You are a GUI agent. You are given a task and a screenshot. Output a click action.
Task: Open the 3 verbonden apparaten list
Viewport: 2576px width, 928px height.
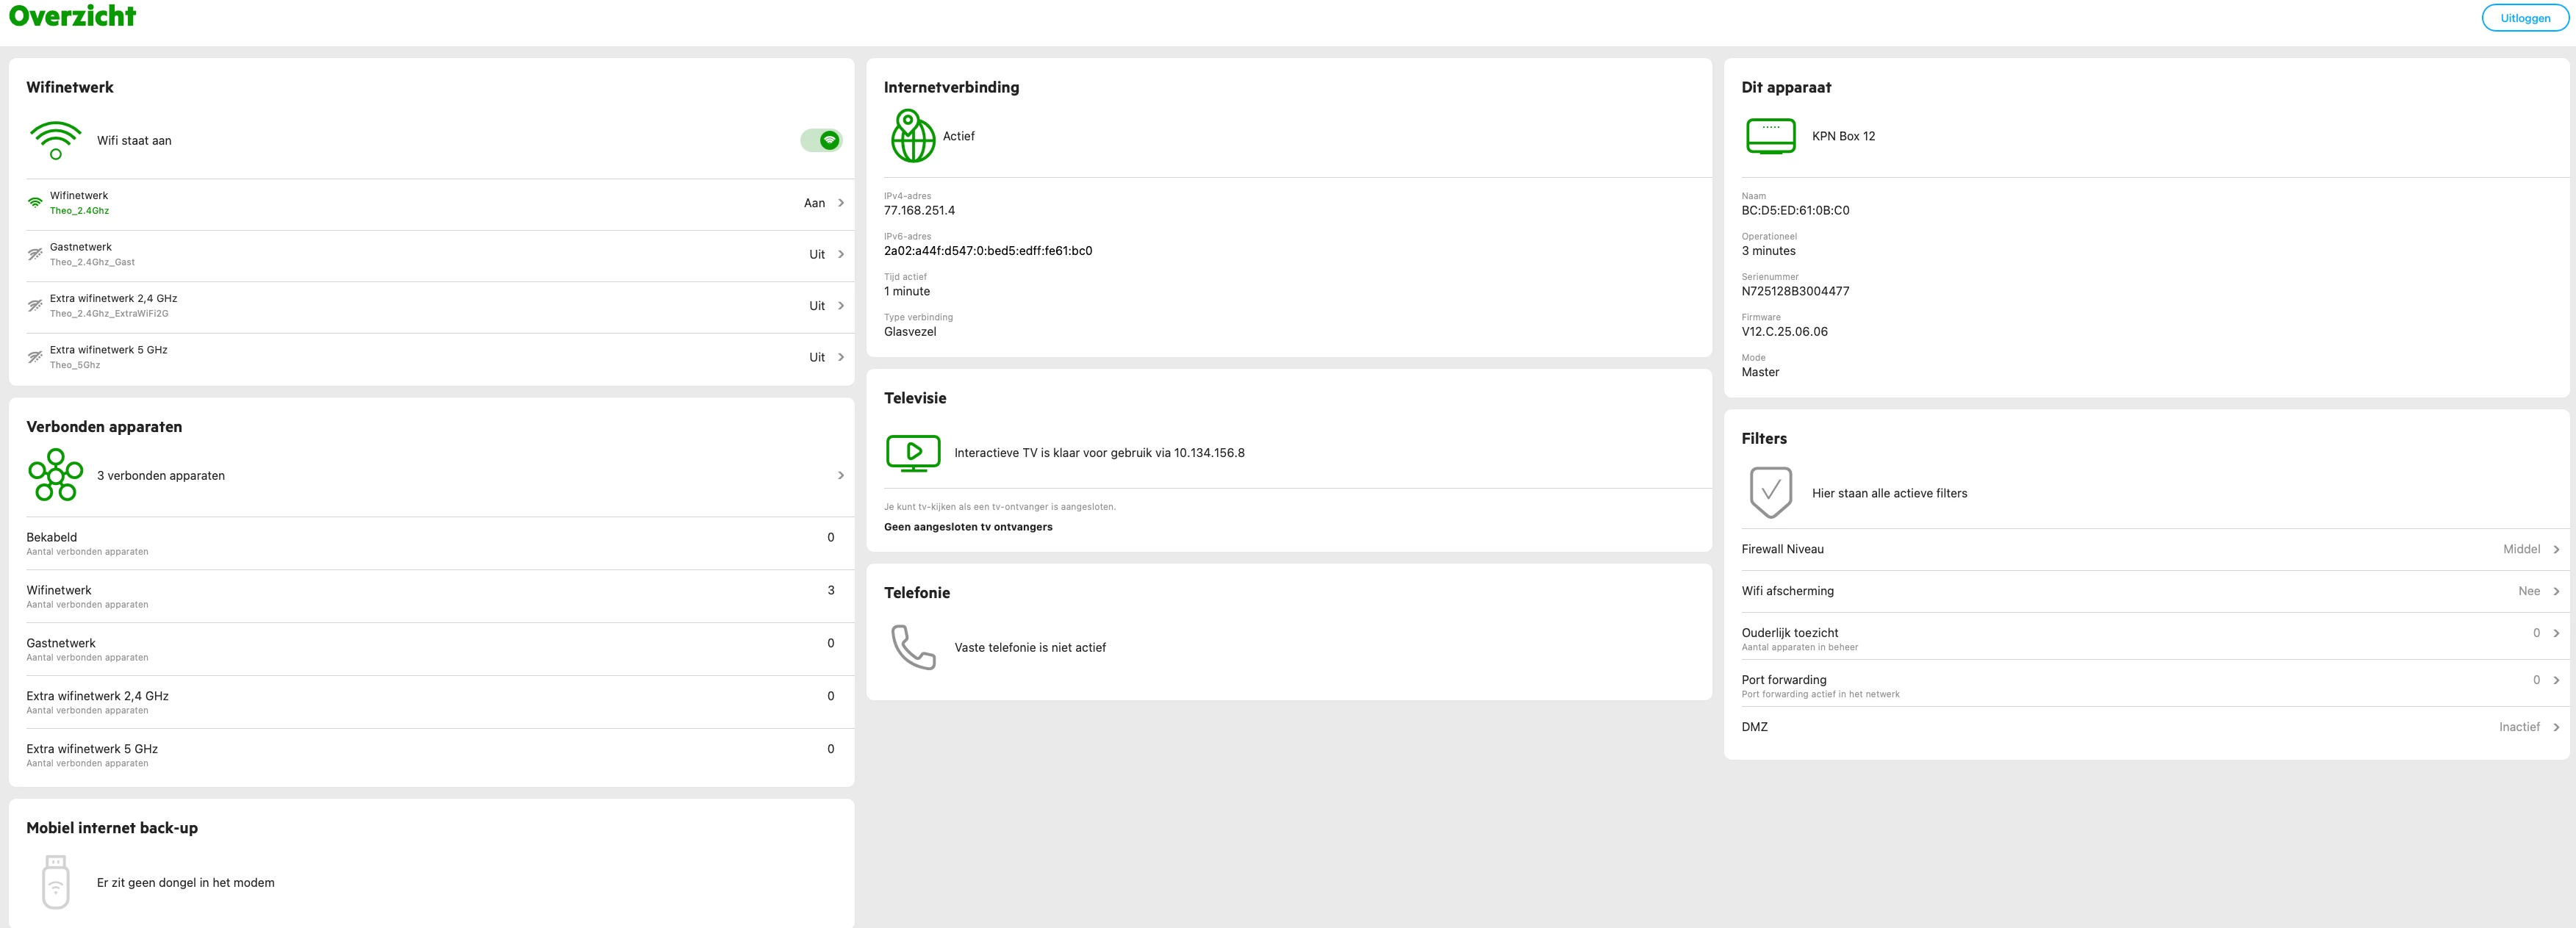[x=430, y=475]
